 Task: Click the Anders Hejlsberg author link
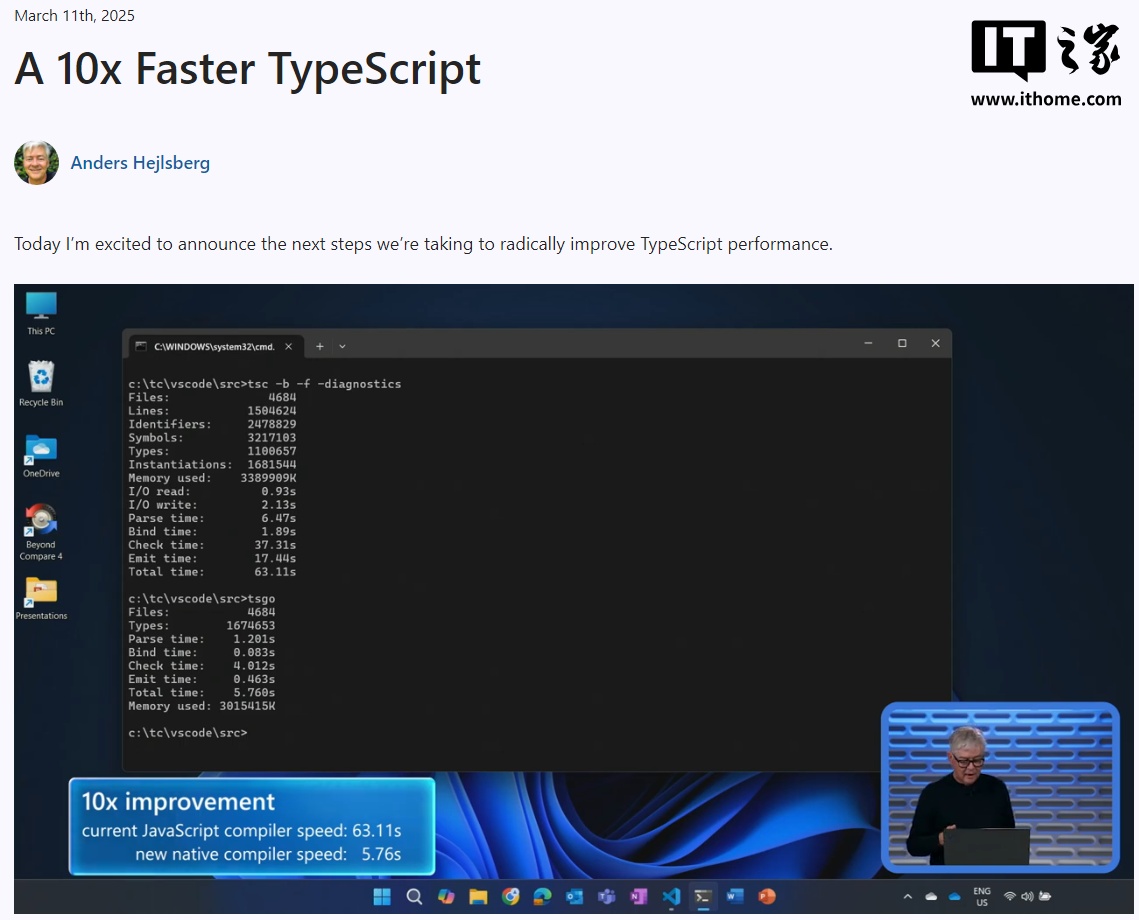(x=140, y=162)
